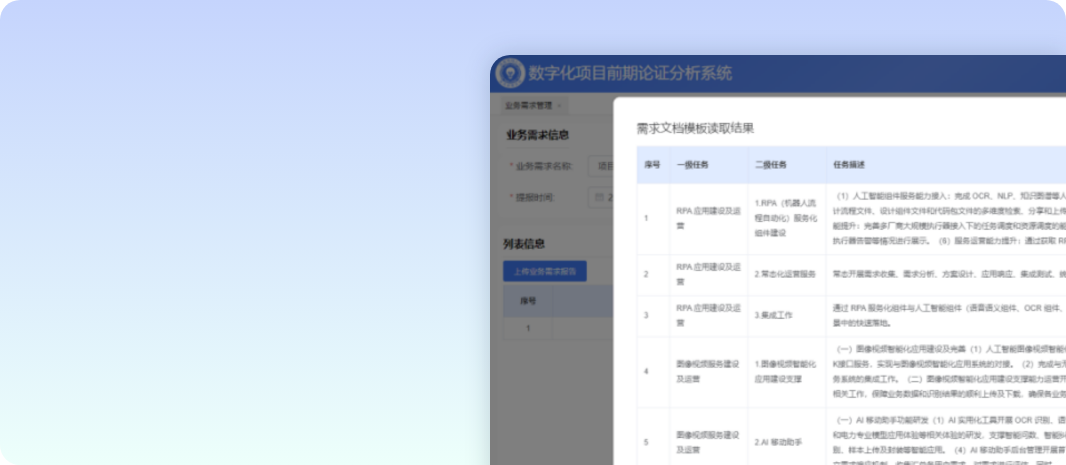
Task: Click the 一级任务 column header
Action: coord(692,165)
